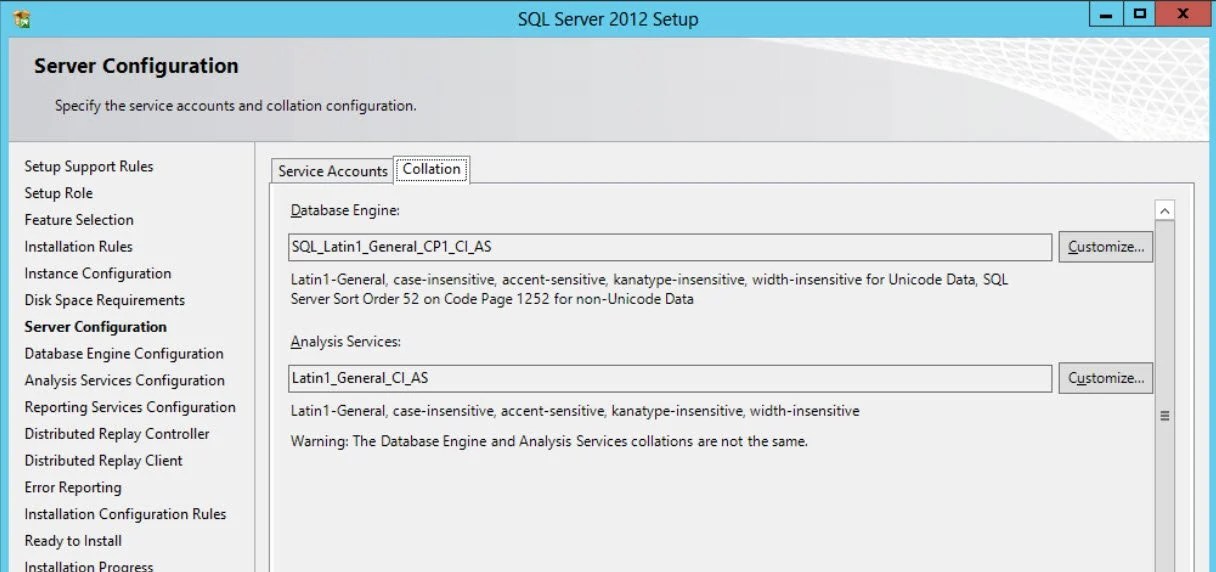Select Distributed Replay Client step
Image resolution: width=1216 pixels, height=572 pixels.
pos(104,461)
